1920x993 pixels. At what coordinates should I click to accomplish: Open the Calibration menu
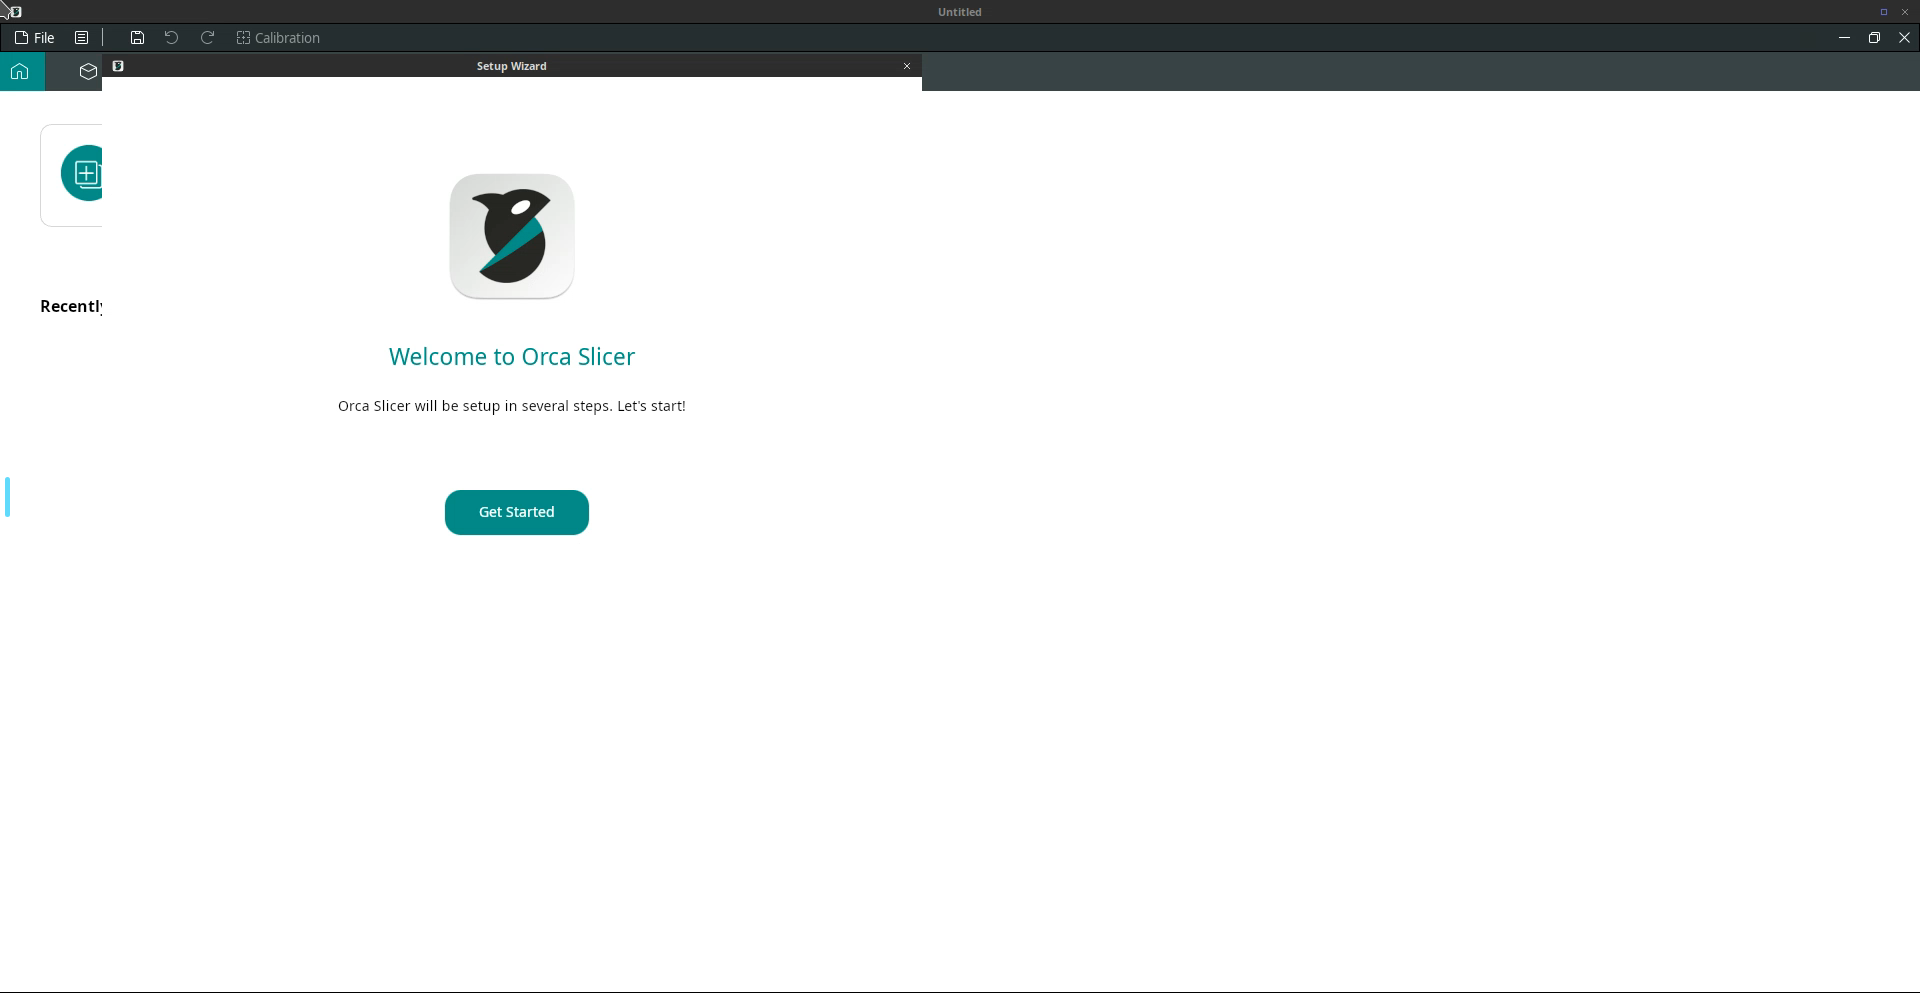tap(278, 38)
